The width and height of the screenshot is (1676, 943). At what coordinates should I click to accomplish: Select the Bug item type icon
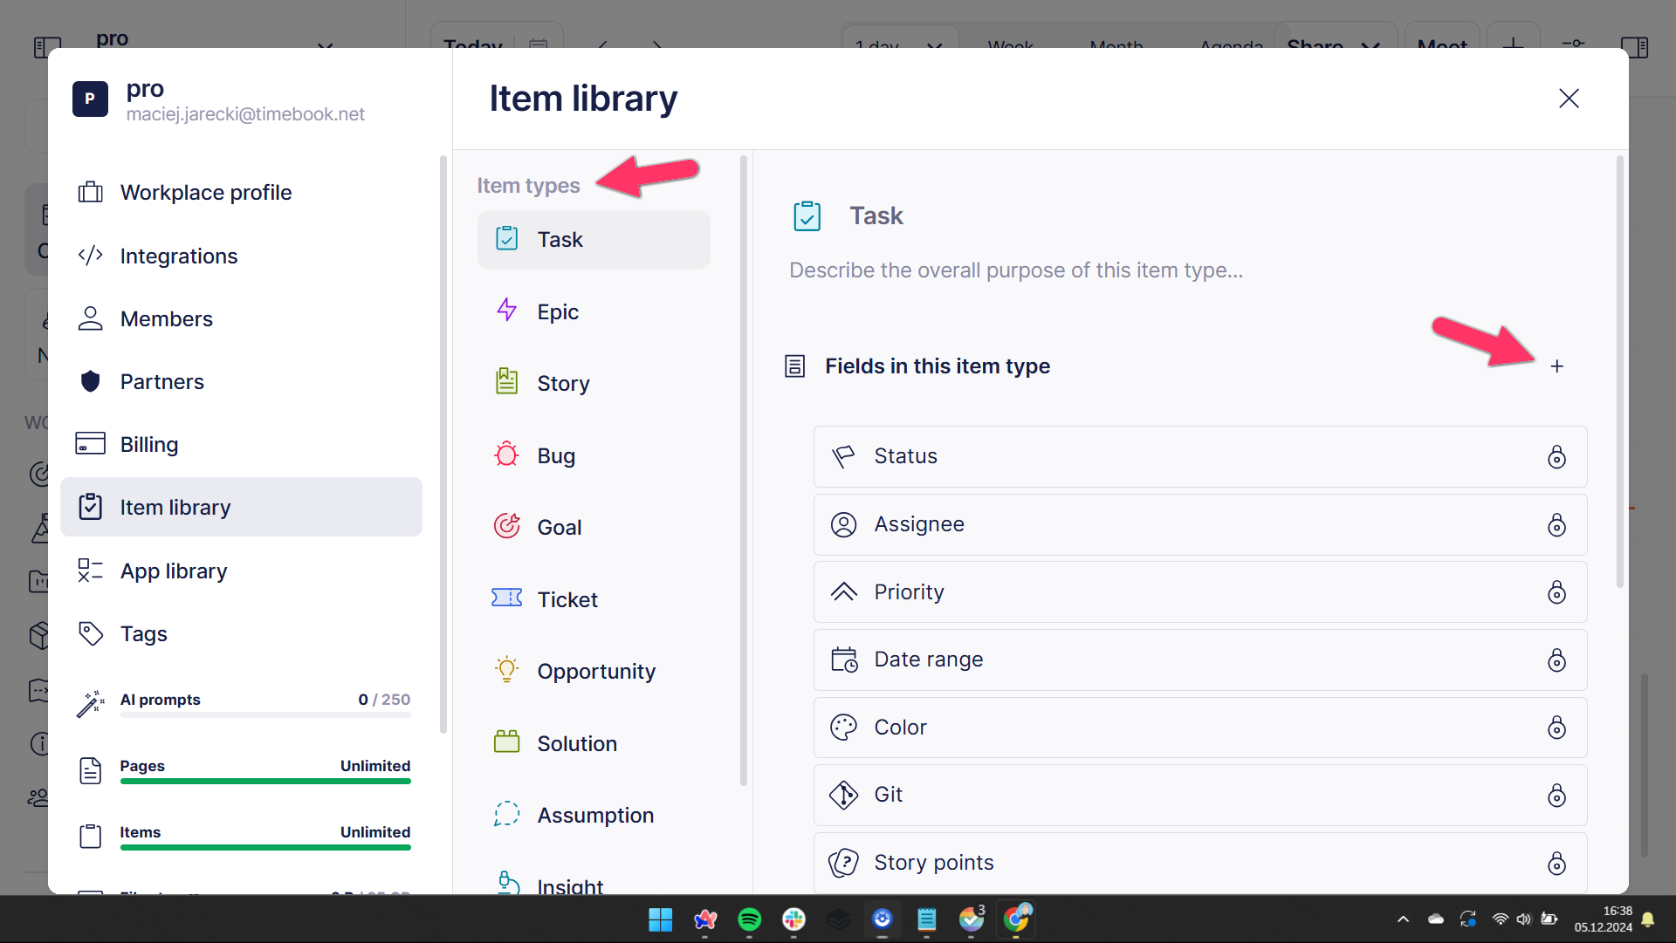point(507,455)
